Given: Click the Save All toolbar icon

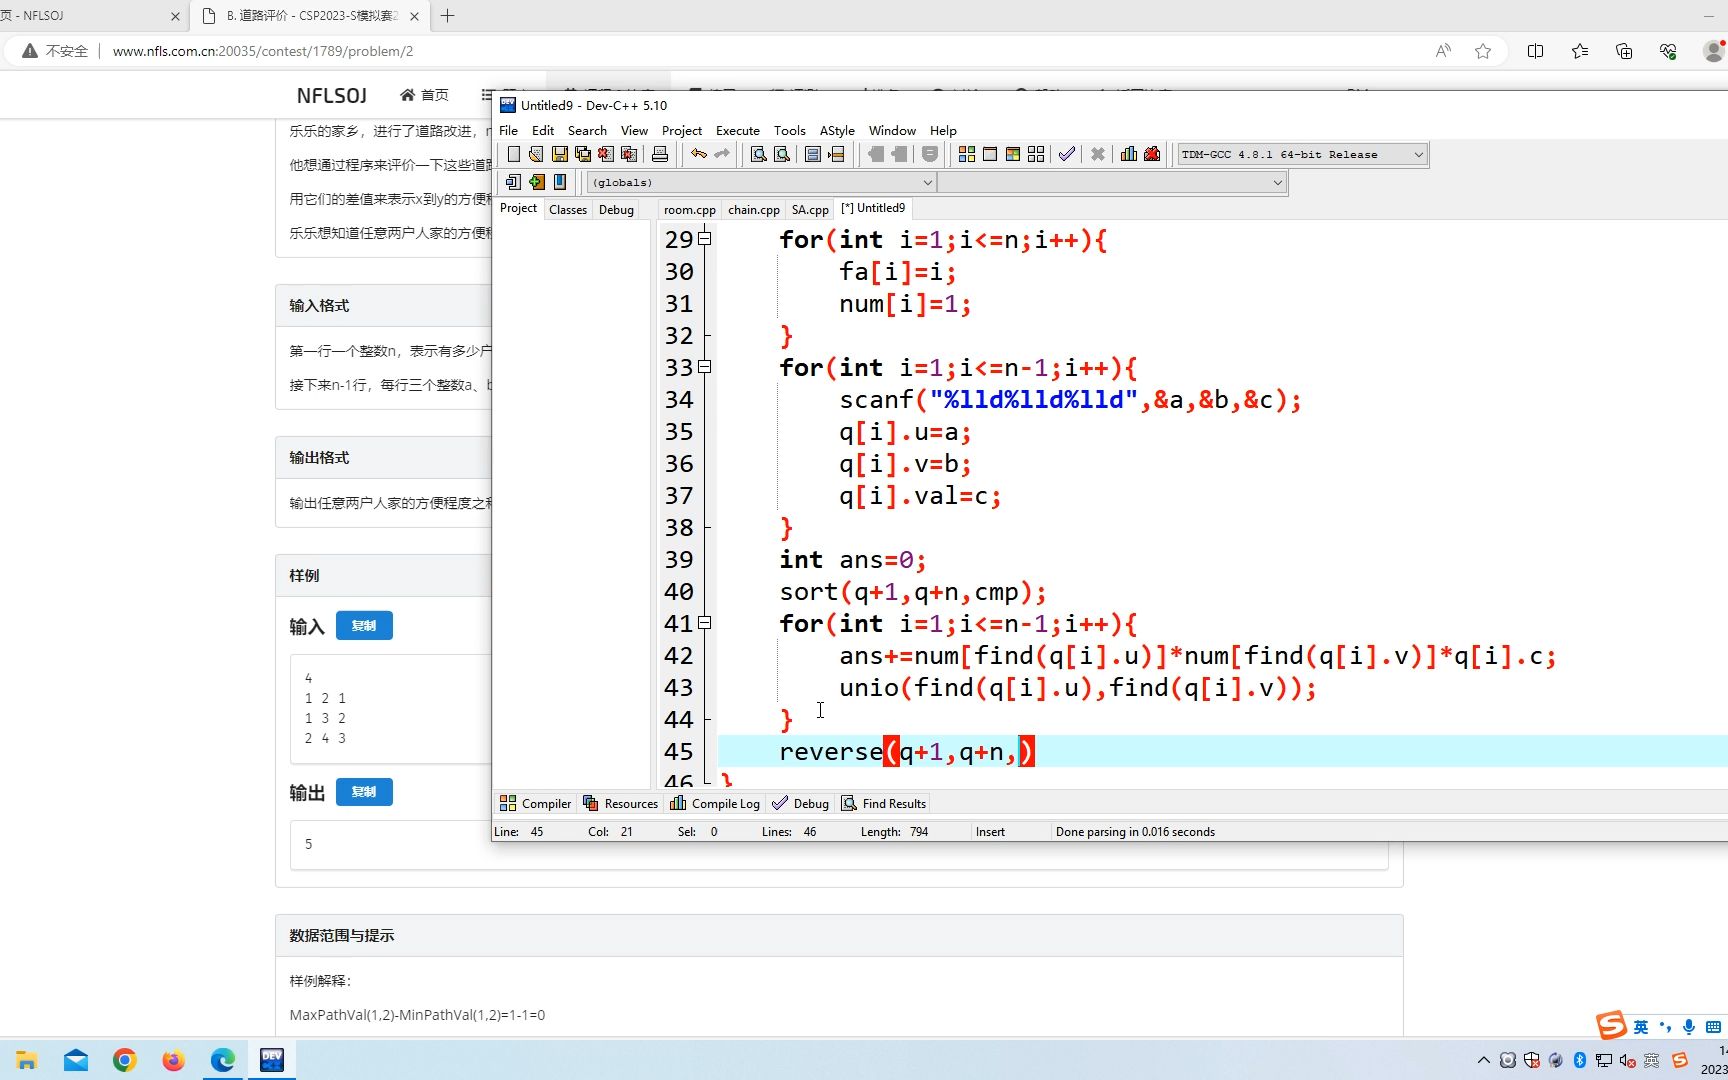Looking at the screenshot, I should 583,154.
